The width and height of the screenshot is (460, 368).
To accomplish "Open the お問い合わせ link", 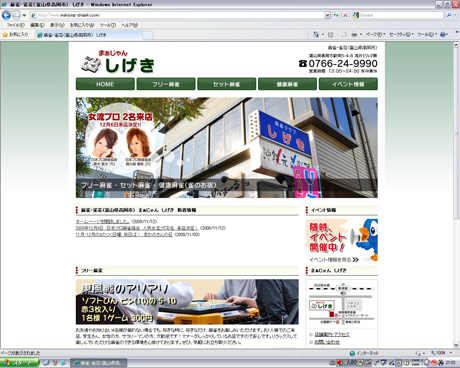I will (327, 342).
